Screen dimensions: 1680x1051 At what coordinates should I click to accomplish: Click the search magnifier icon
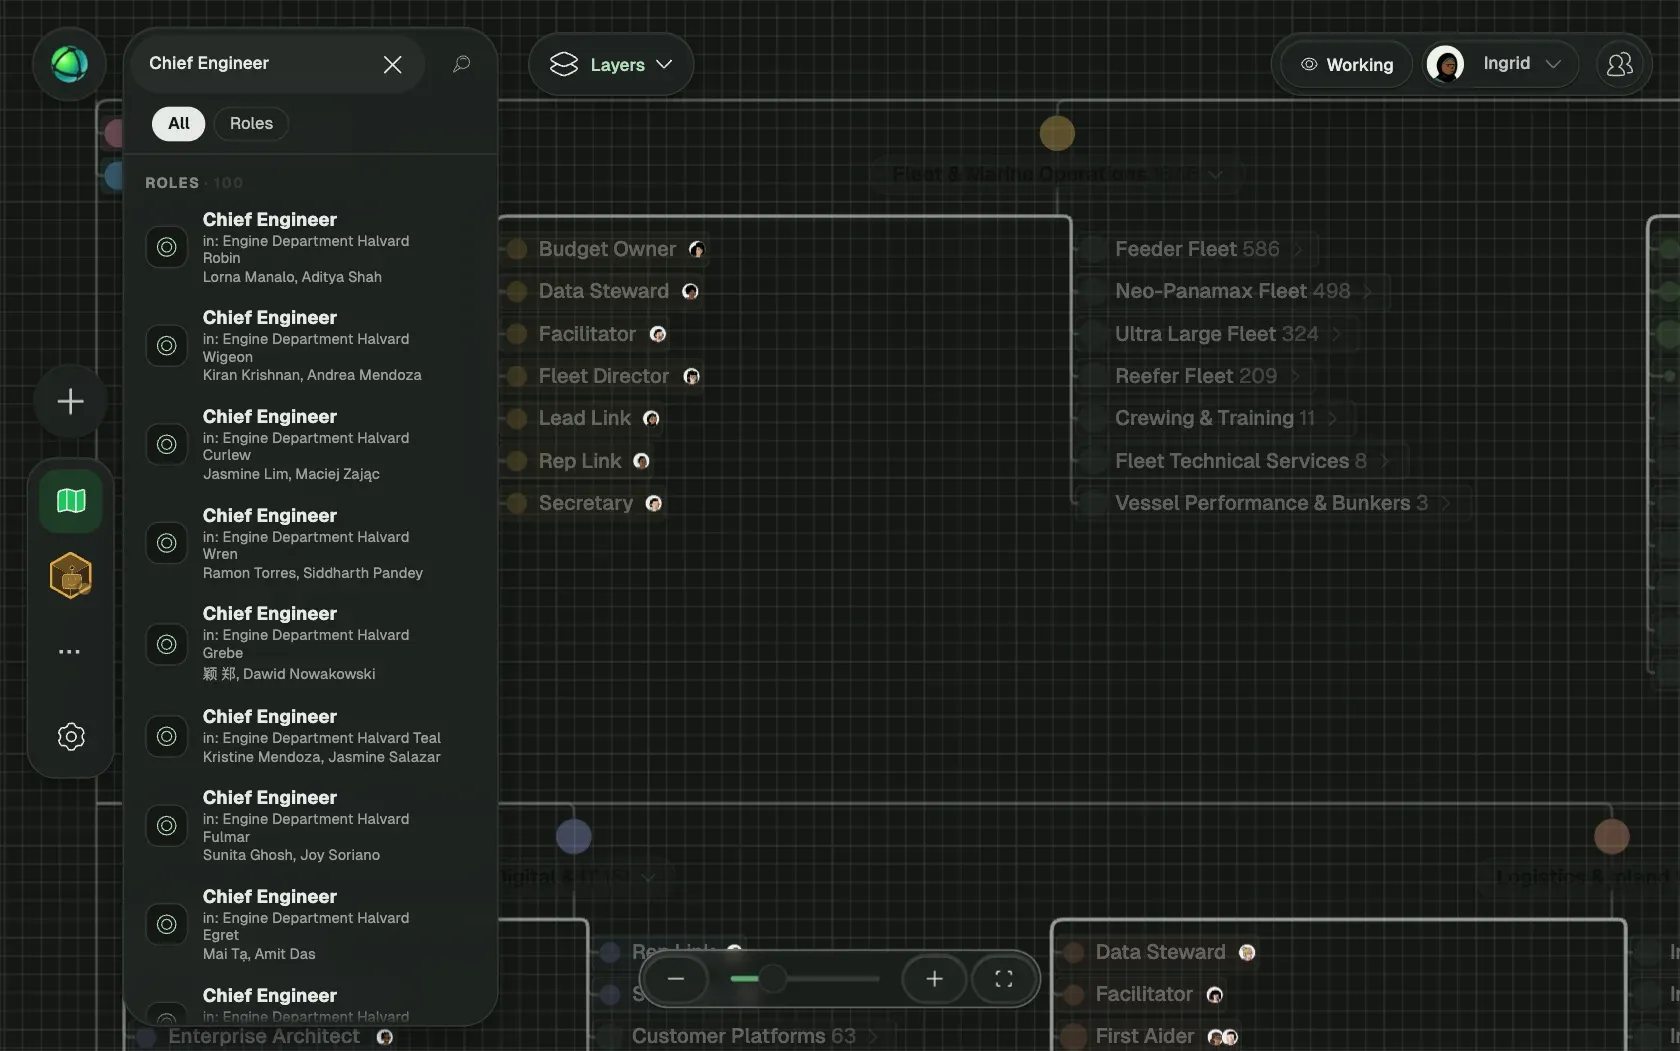click(x=461, y=64)
